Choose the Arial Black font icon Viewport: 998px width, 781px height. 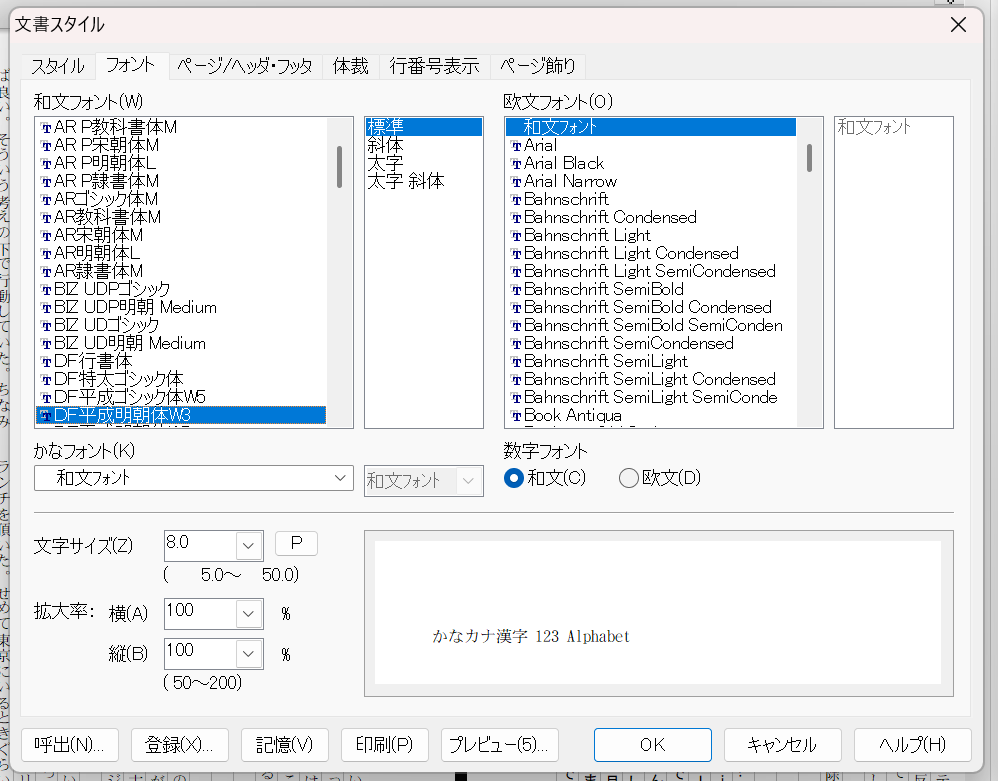[516, 163]
